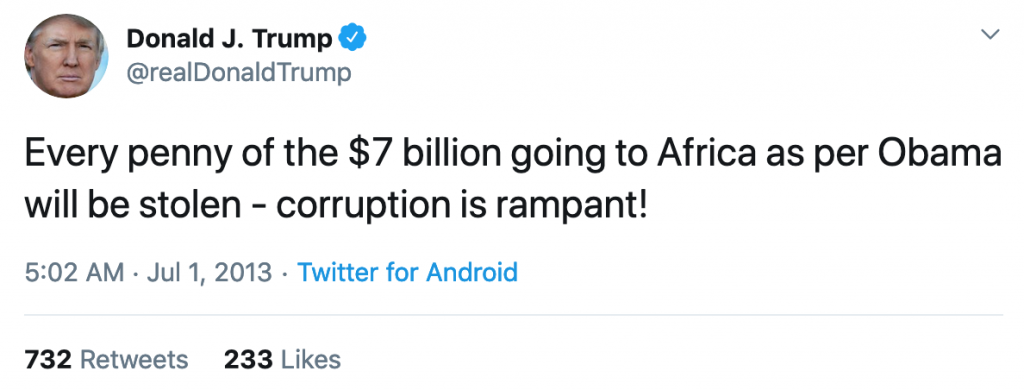Open the tweet options chevron menu
This screenshot has height=390, width=1024.
[x=991, y=35]
